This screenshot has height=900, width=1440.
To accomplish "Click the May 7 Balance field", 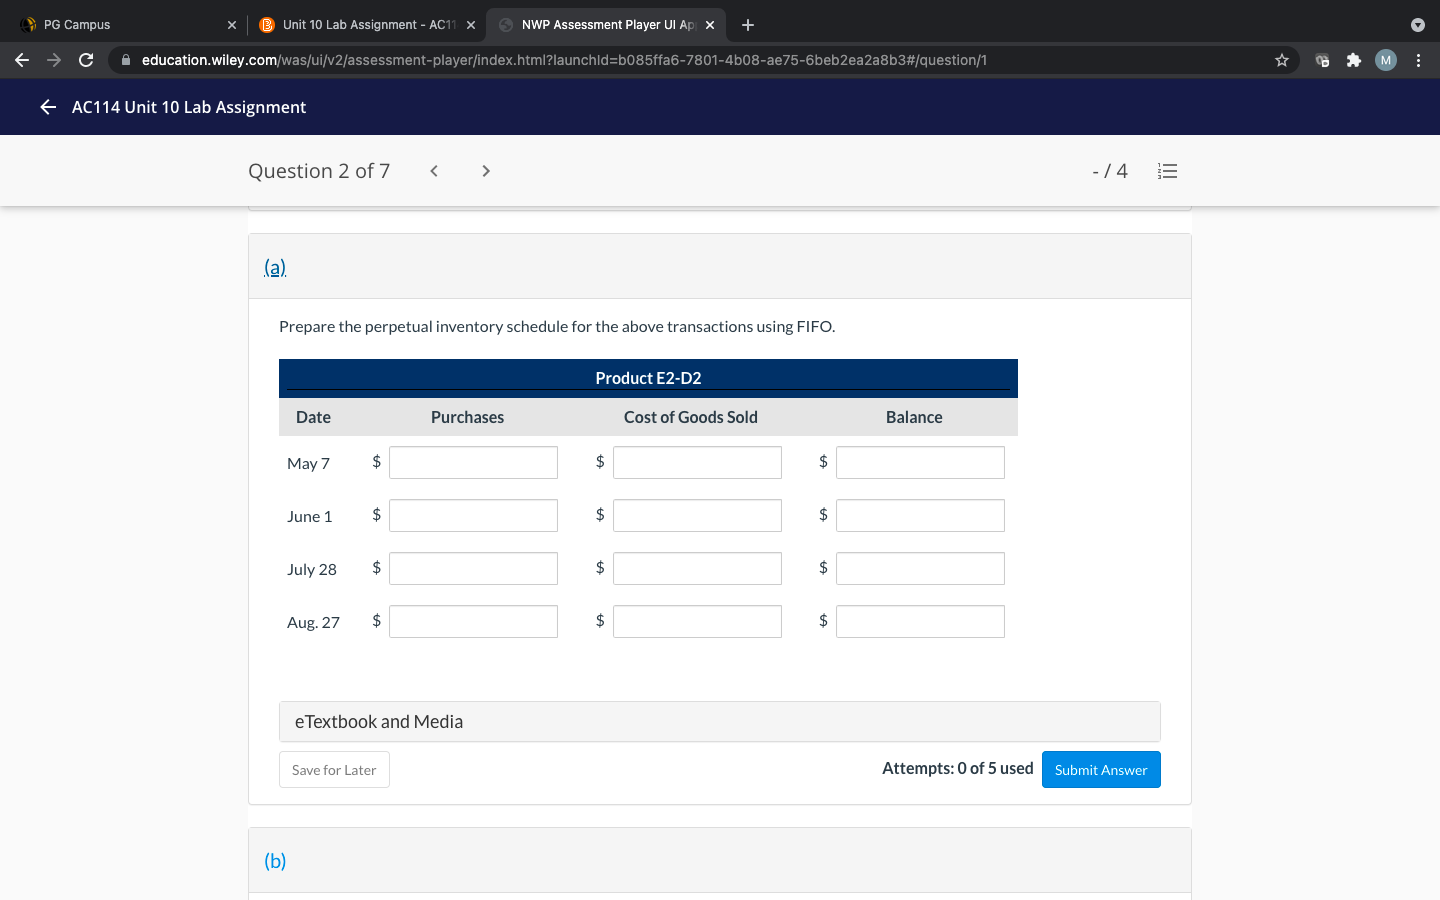I will 920,462.
